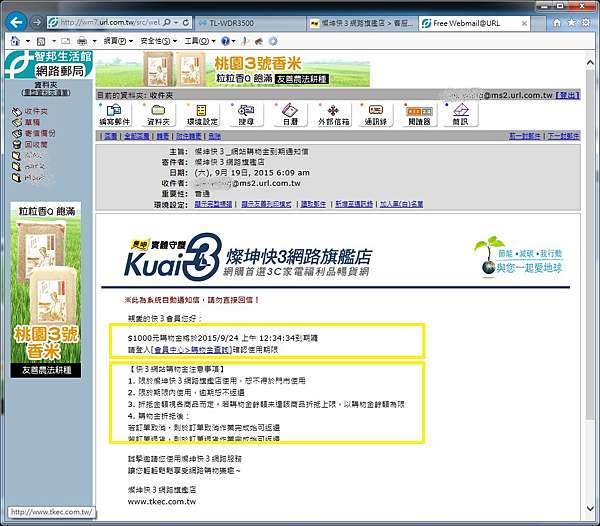Go to the previous mail link
Viewport: 600px width, 526px height.
coord(525,136)
